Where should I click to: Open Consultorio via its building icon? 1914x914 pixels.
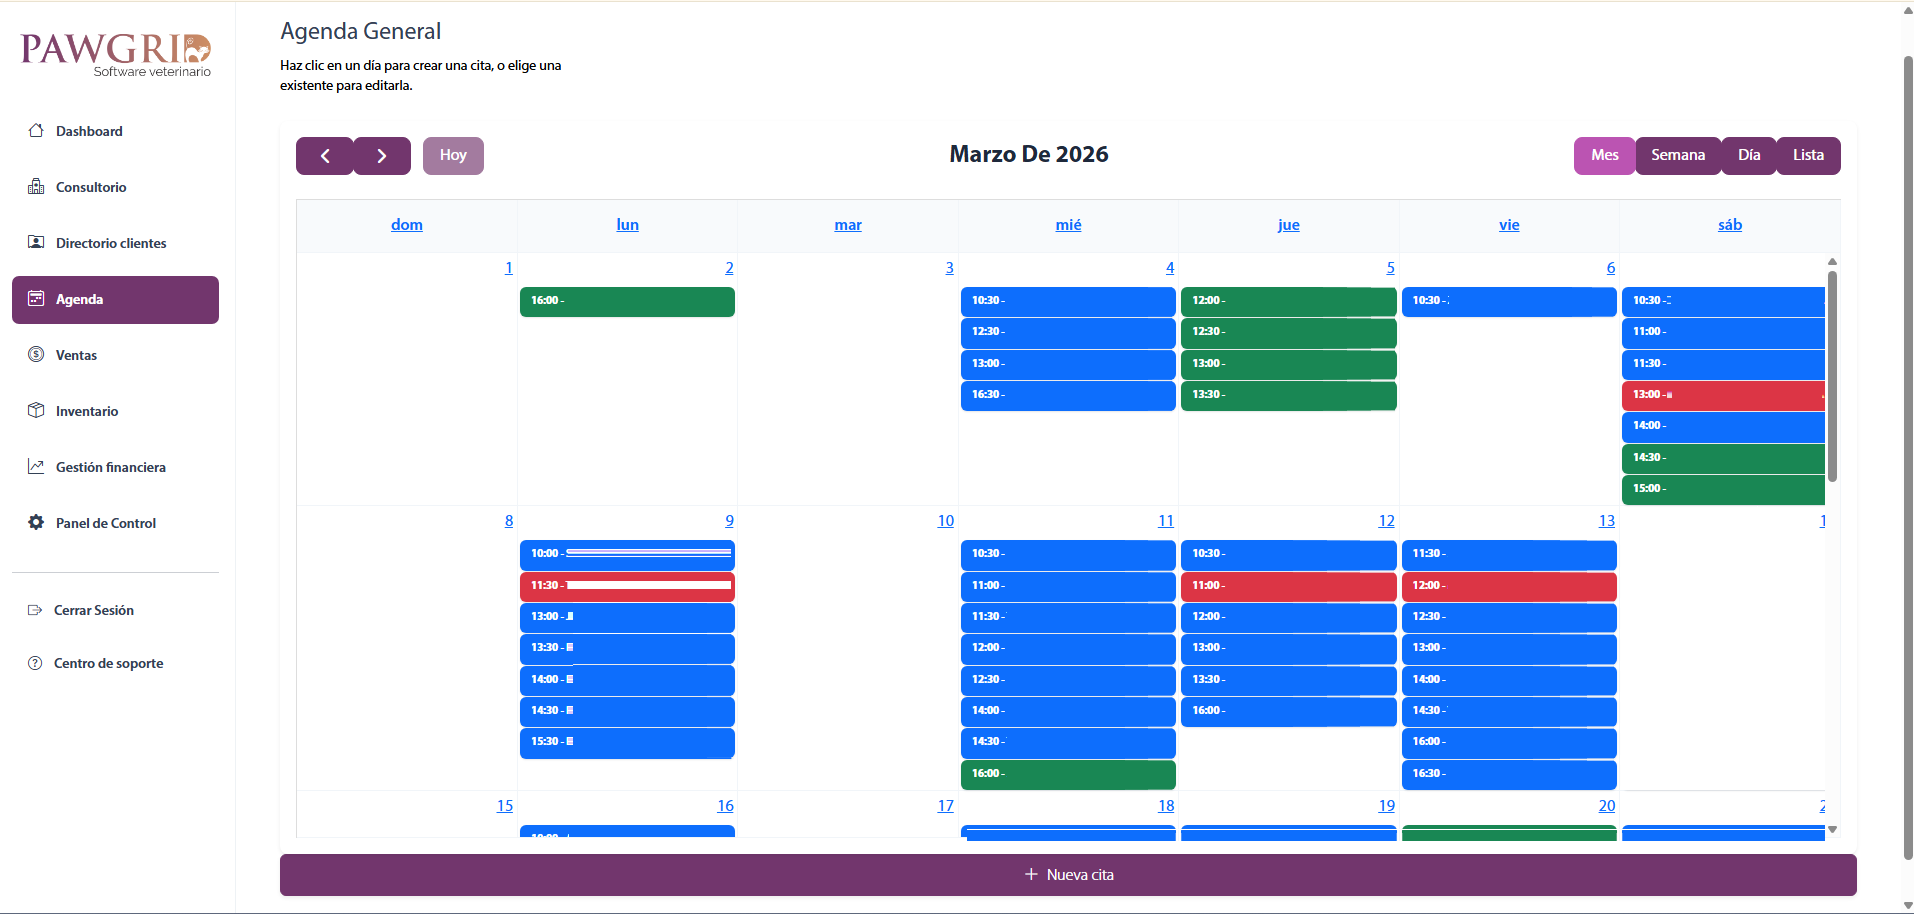[36, 187]
